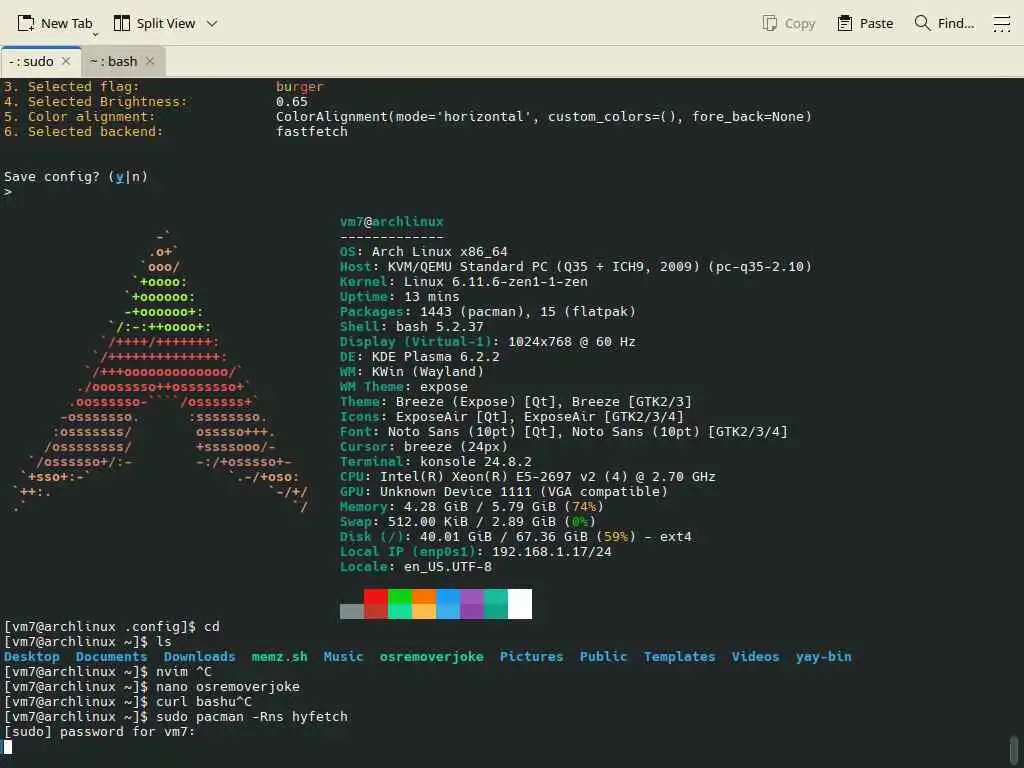Click the Kernel 'Linux 6.11.6-zen1-1-zen' text
The image size is (1024, 768).
click(496, 282)
